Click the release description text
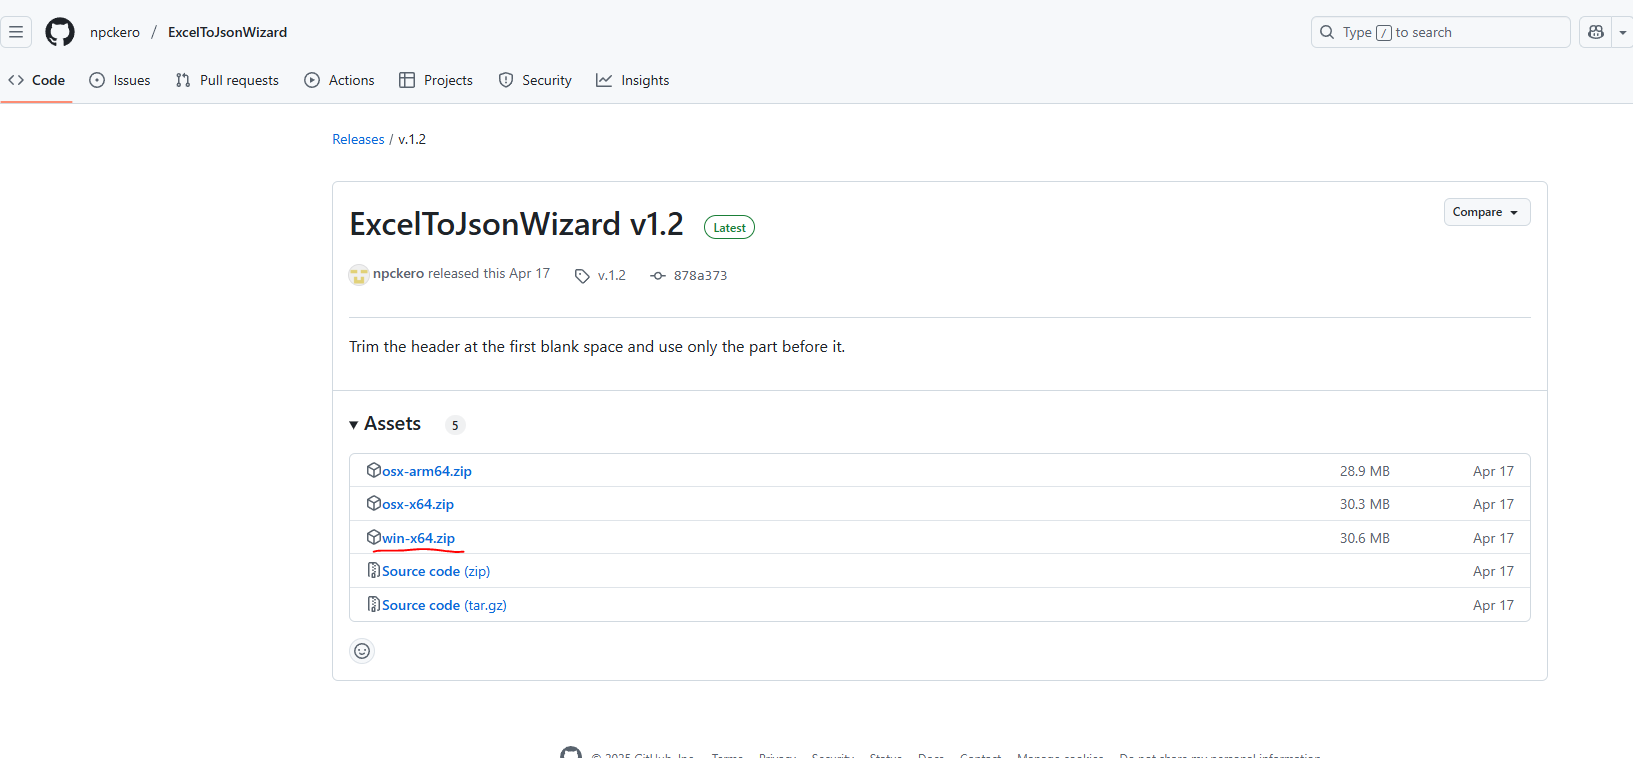Image resolution: width=1633 pixels, height=758 pixels. click(597, 346)
